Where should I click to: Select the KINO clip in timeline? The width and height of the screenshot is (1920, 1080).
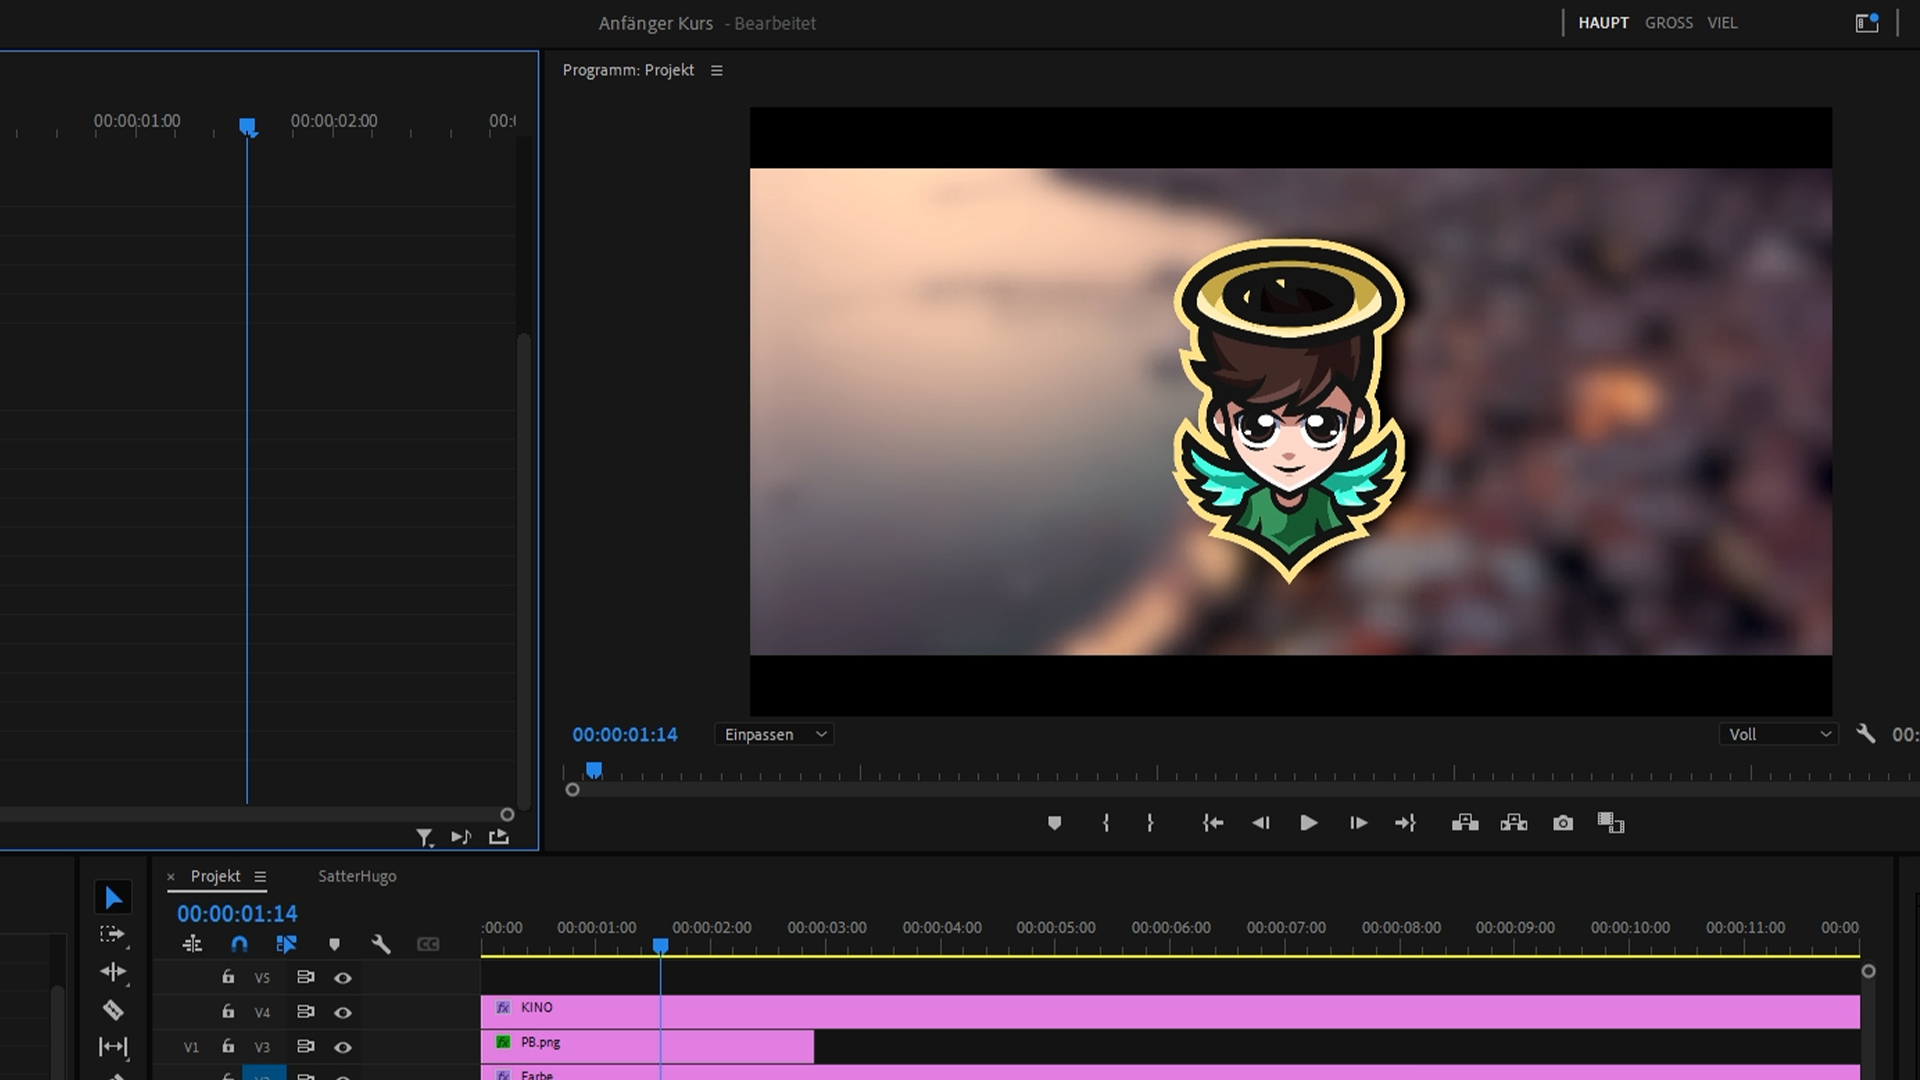point(1170,1011)
